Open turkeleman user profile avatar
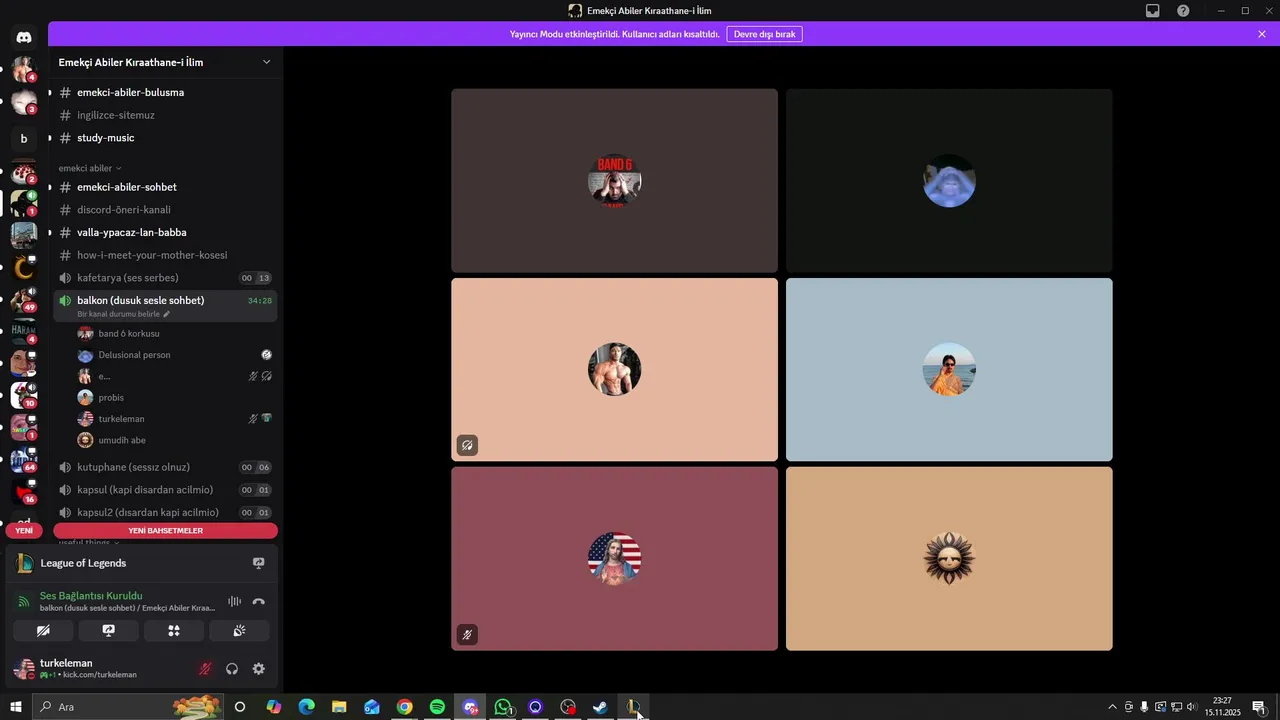The height and width of the screenshot is (720, 1280). click(23, 669)
